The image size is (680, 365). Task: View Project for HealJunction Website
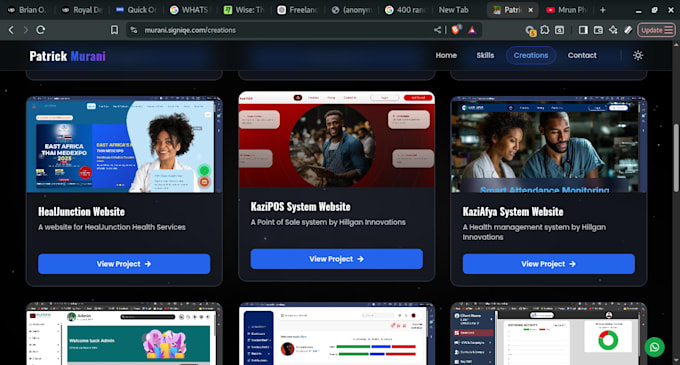124,264
